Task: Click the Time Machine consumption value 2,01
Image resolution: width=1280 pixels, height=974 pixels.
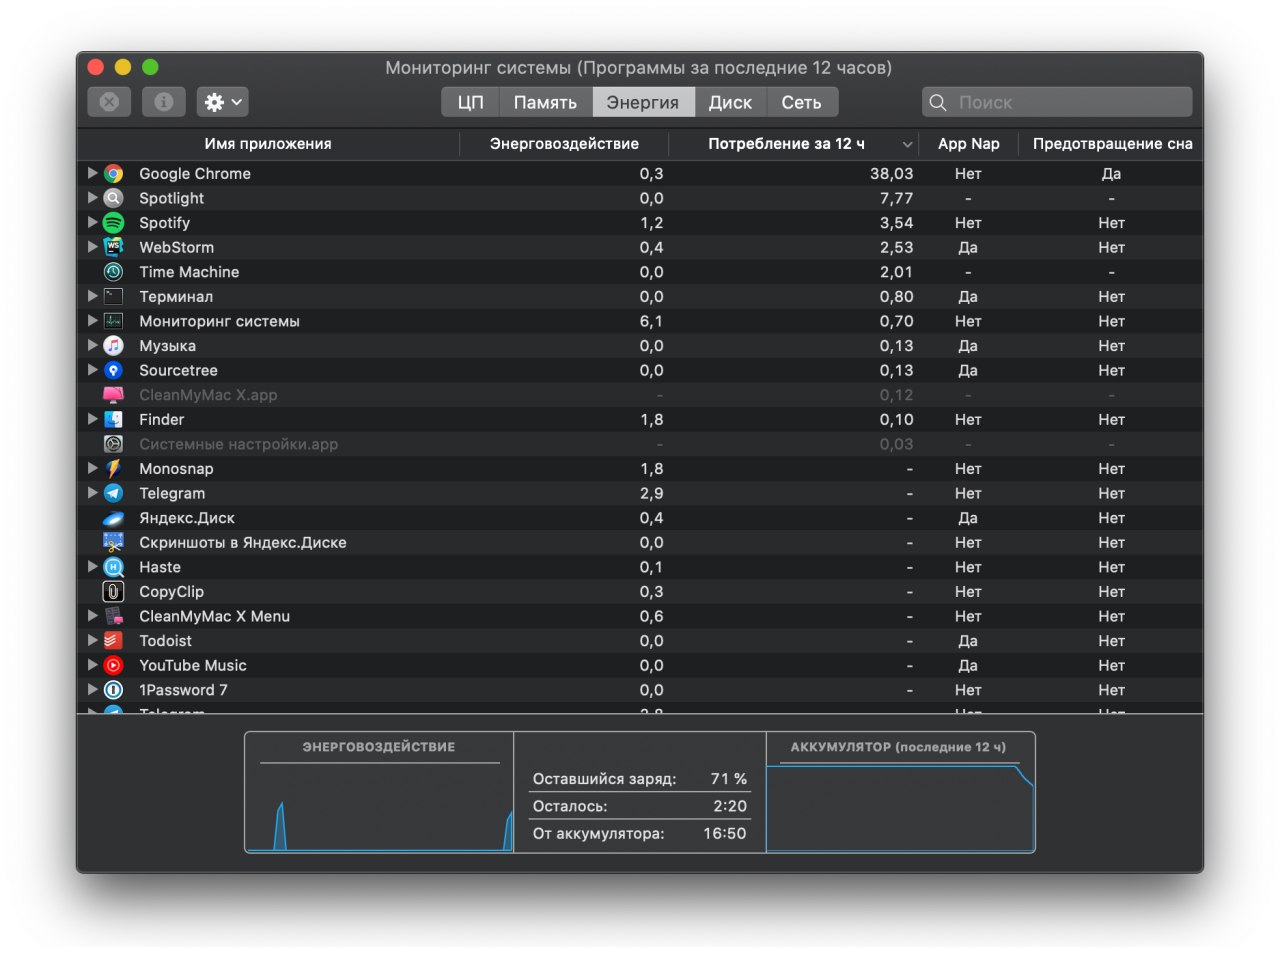Action: point(896,272)
